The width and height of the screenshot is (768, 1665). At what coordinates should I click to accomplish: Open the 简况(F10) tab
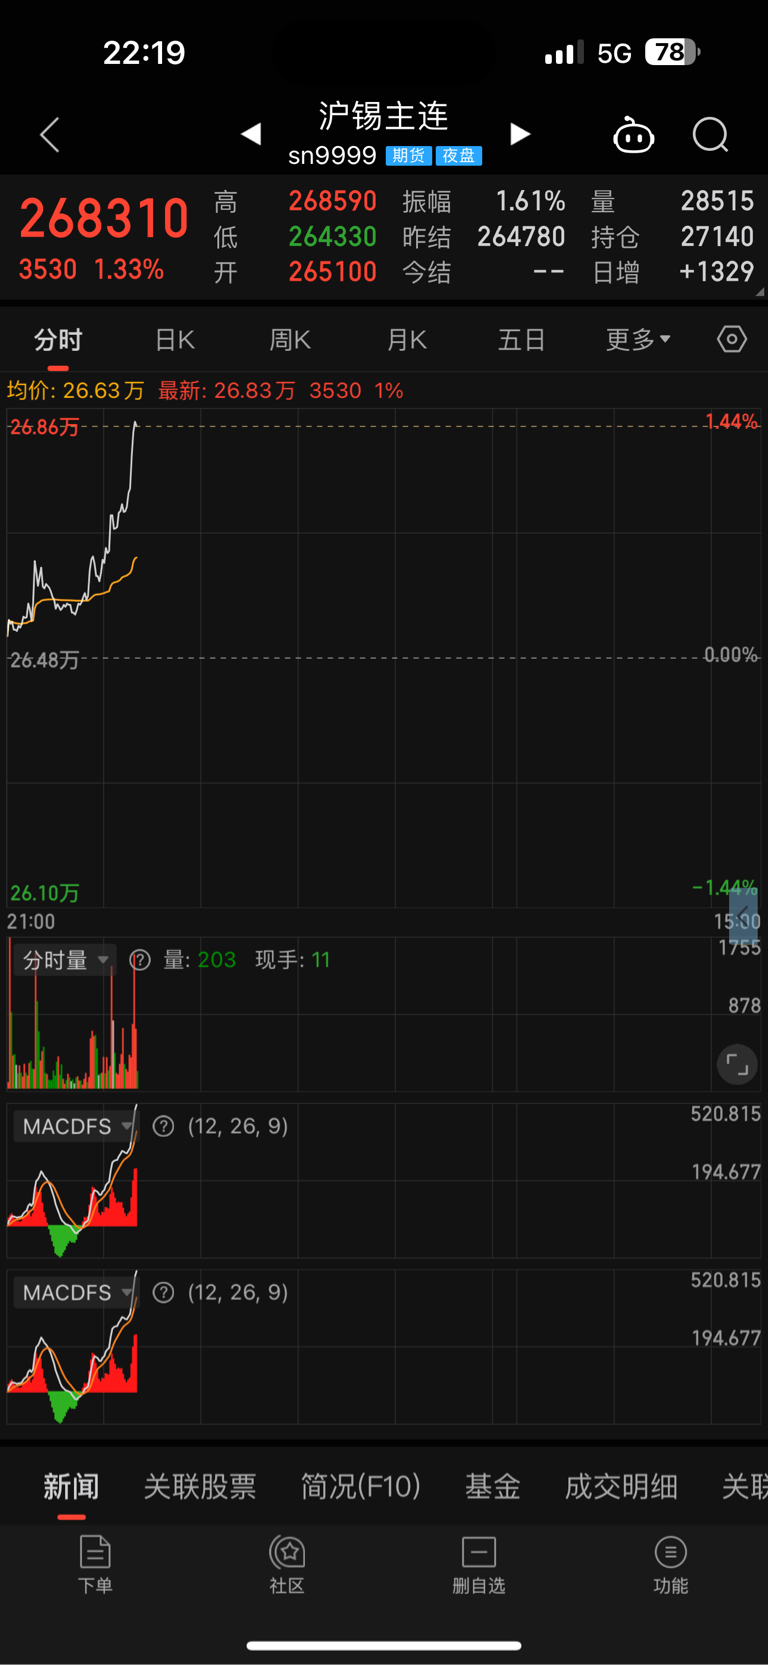(x=361, y=1486)
